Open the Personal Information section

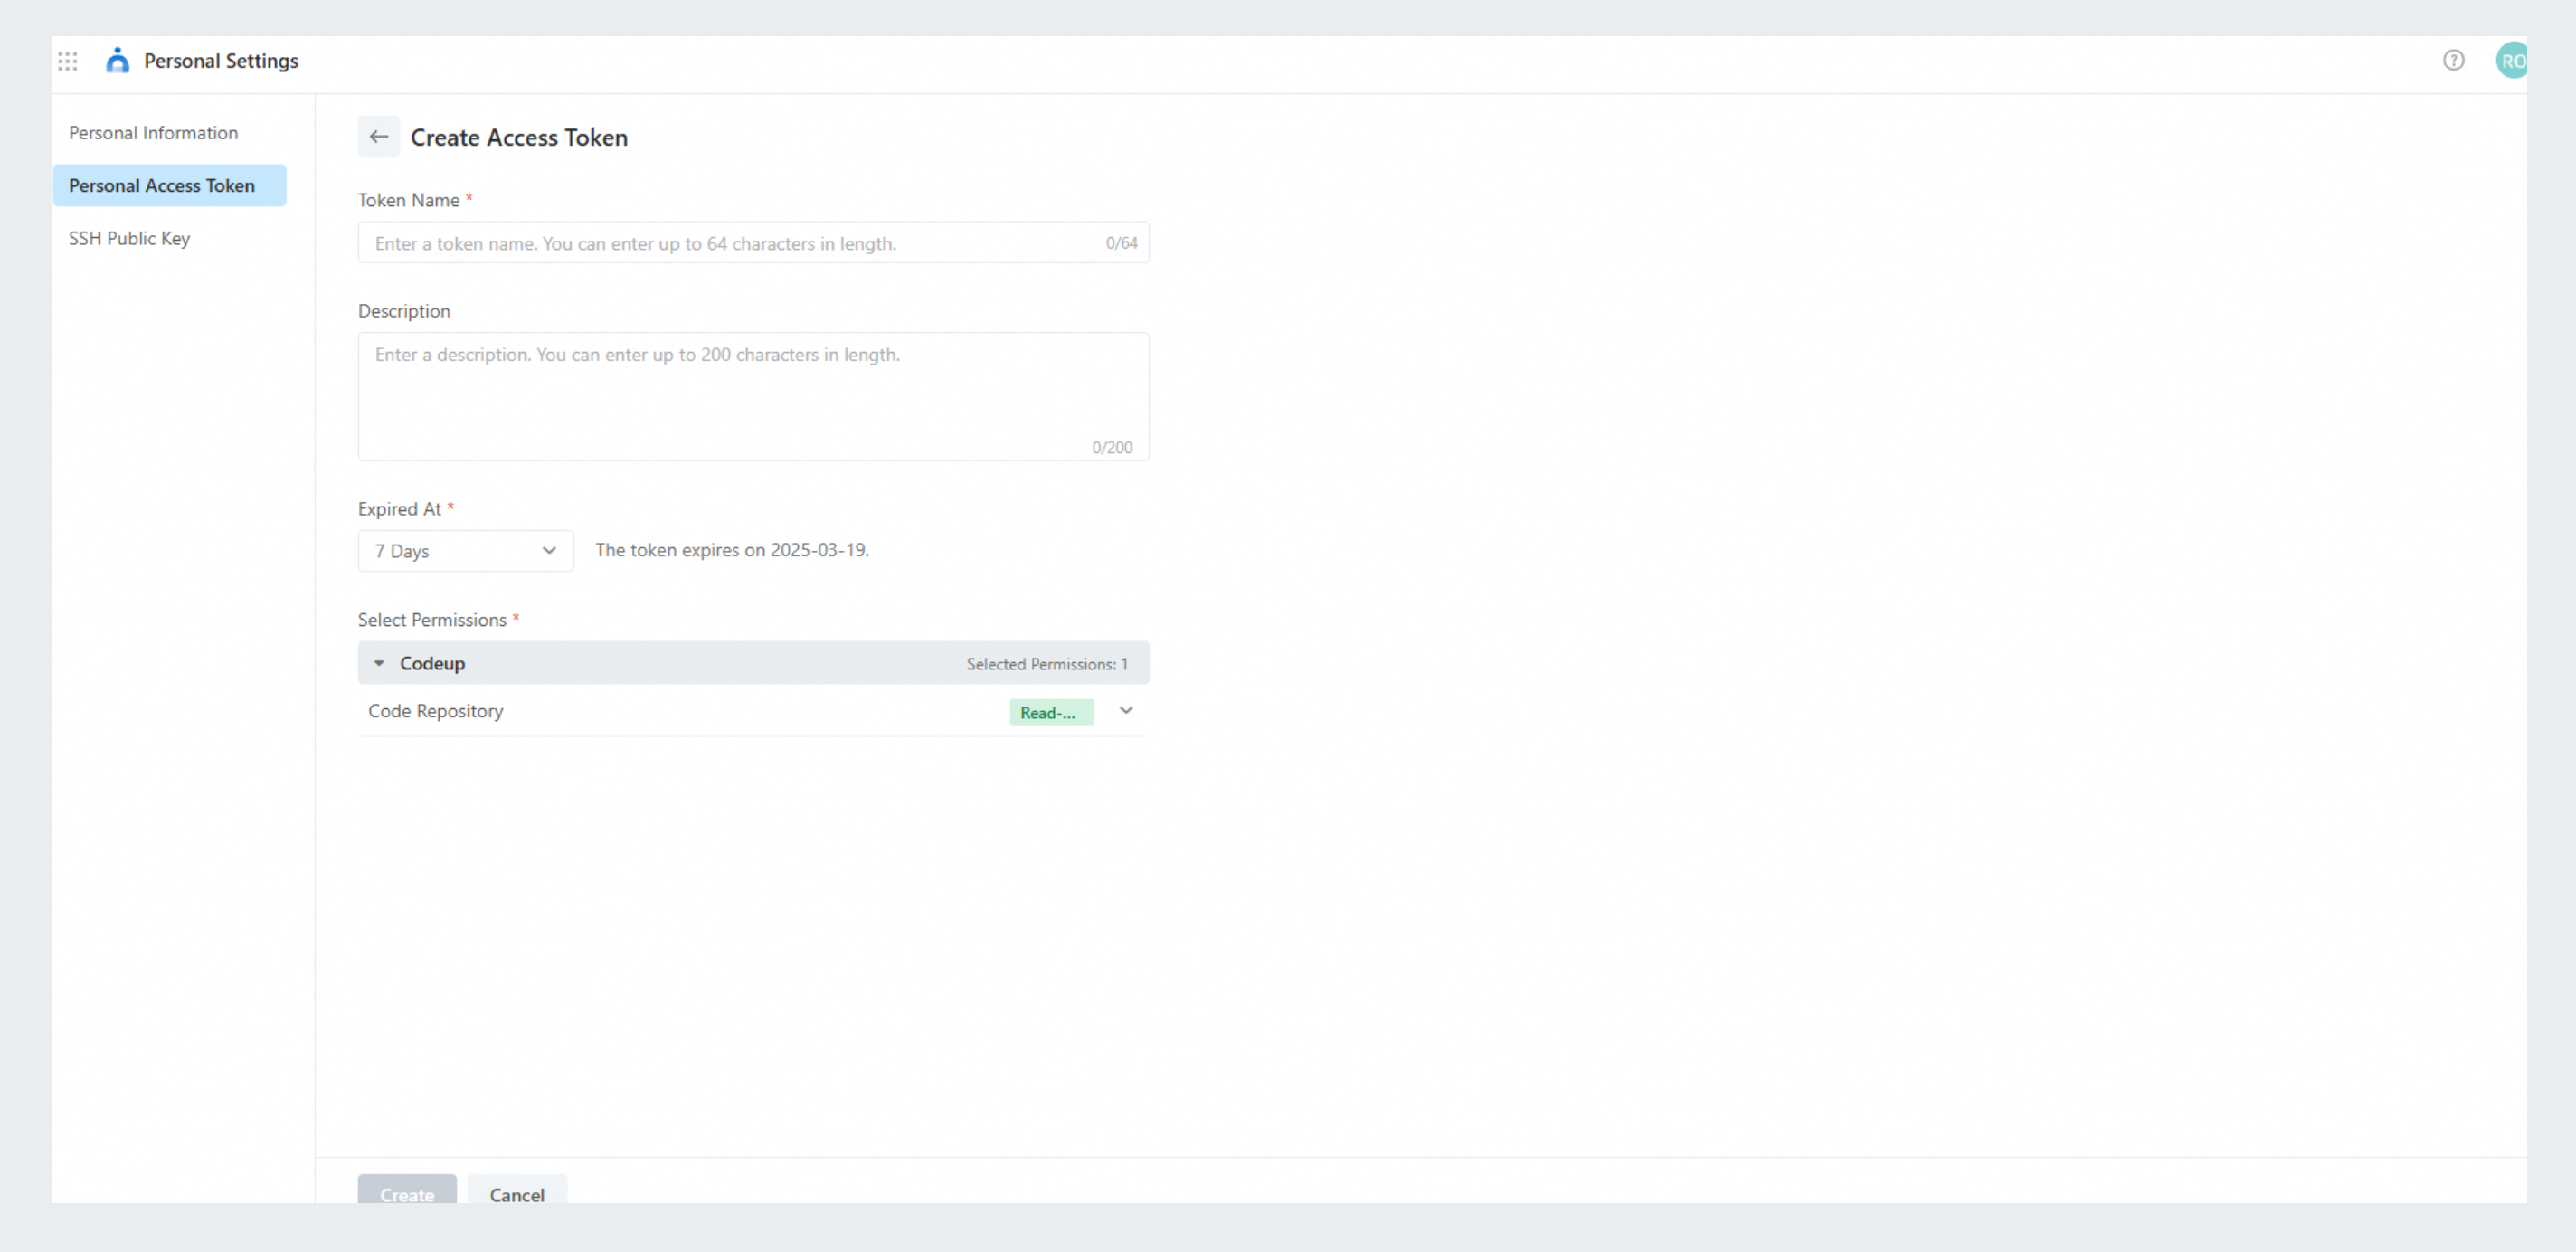(x=153, y=133)
